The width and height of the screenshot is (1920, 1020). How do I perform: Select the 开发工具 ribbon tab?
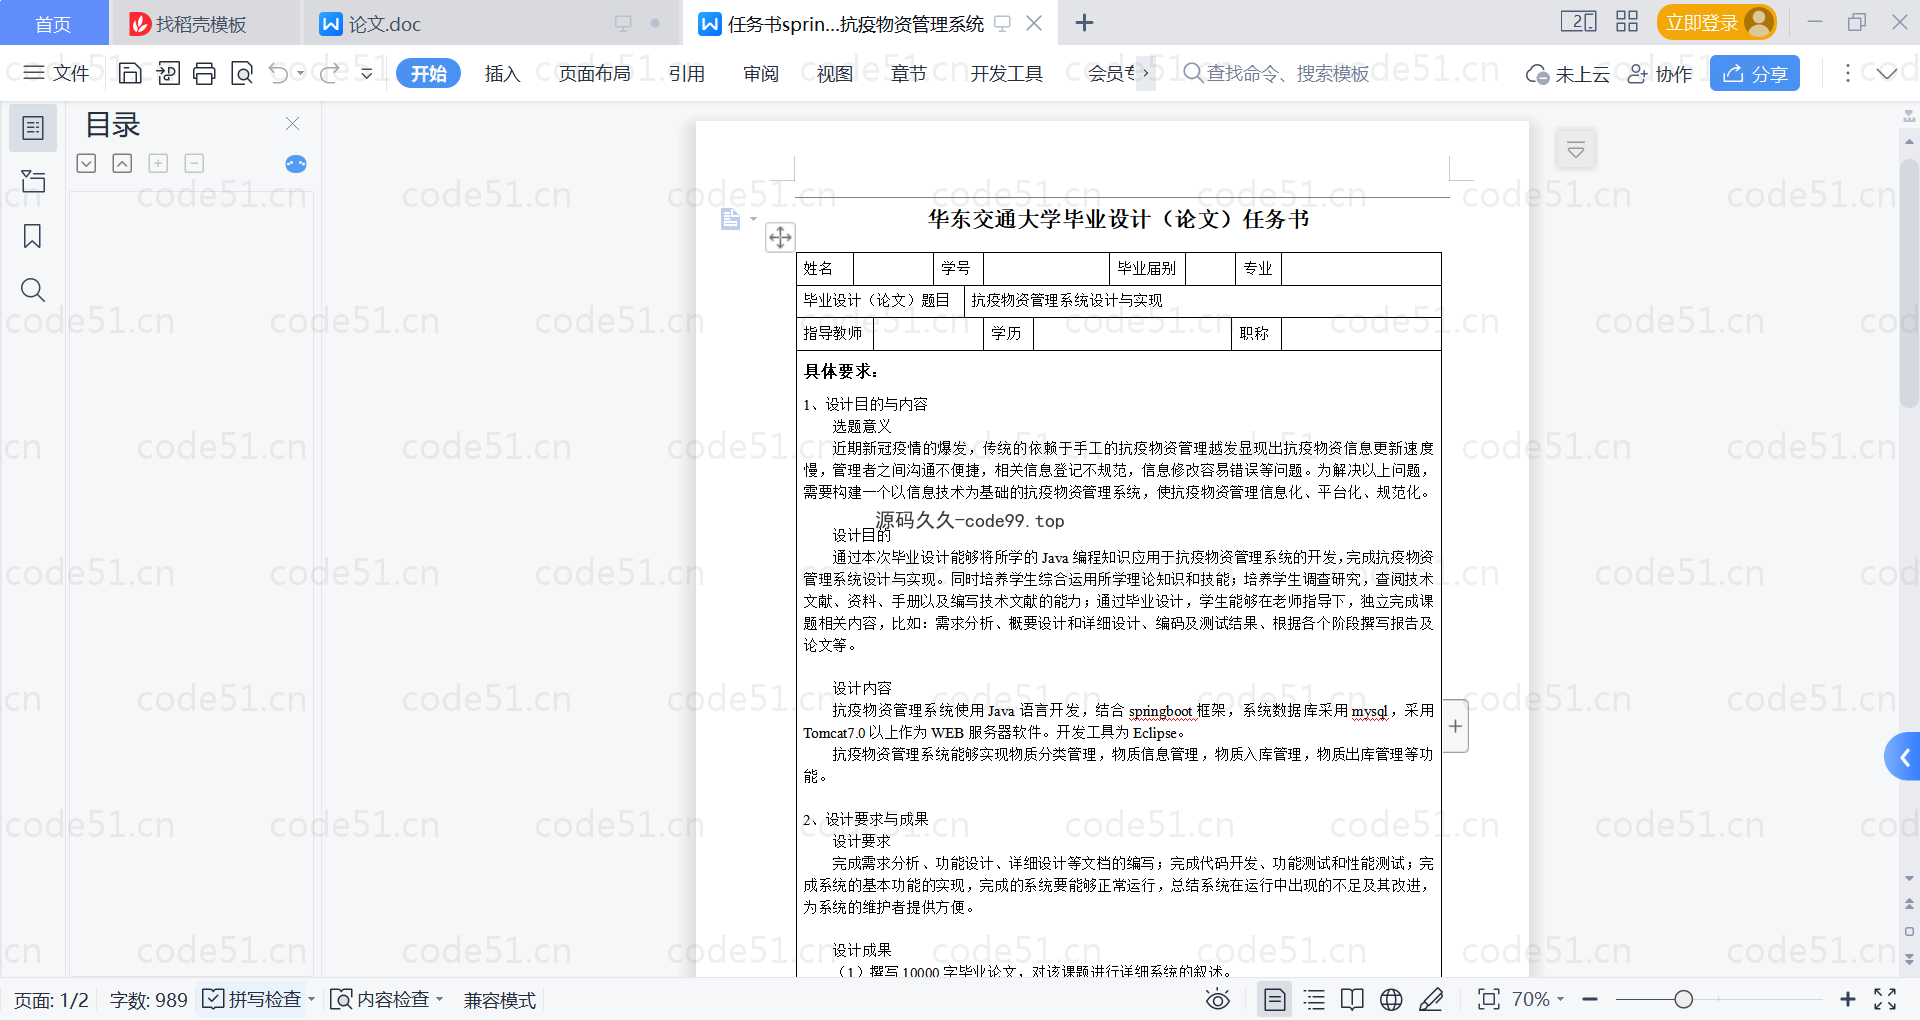point(1007,73)
